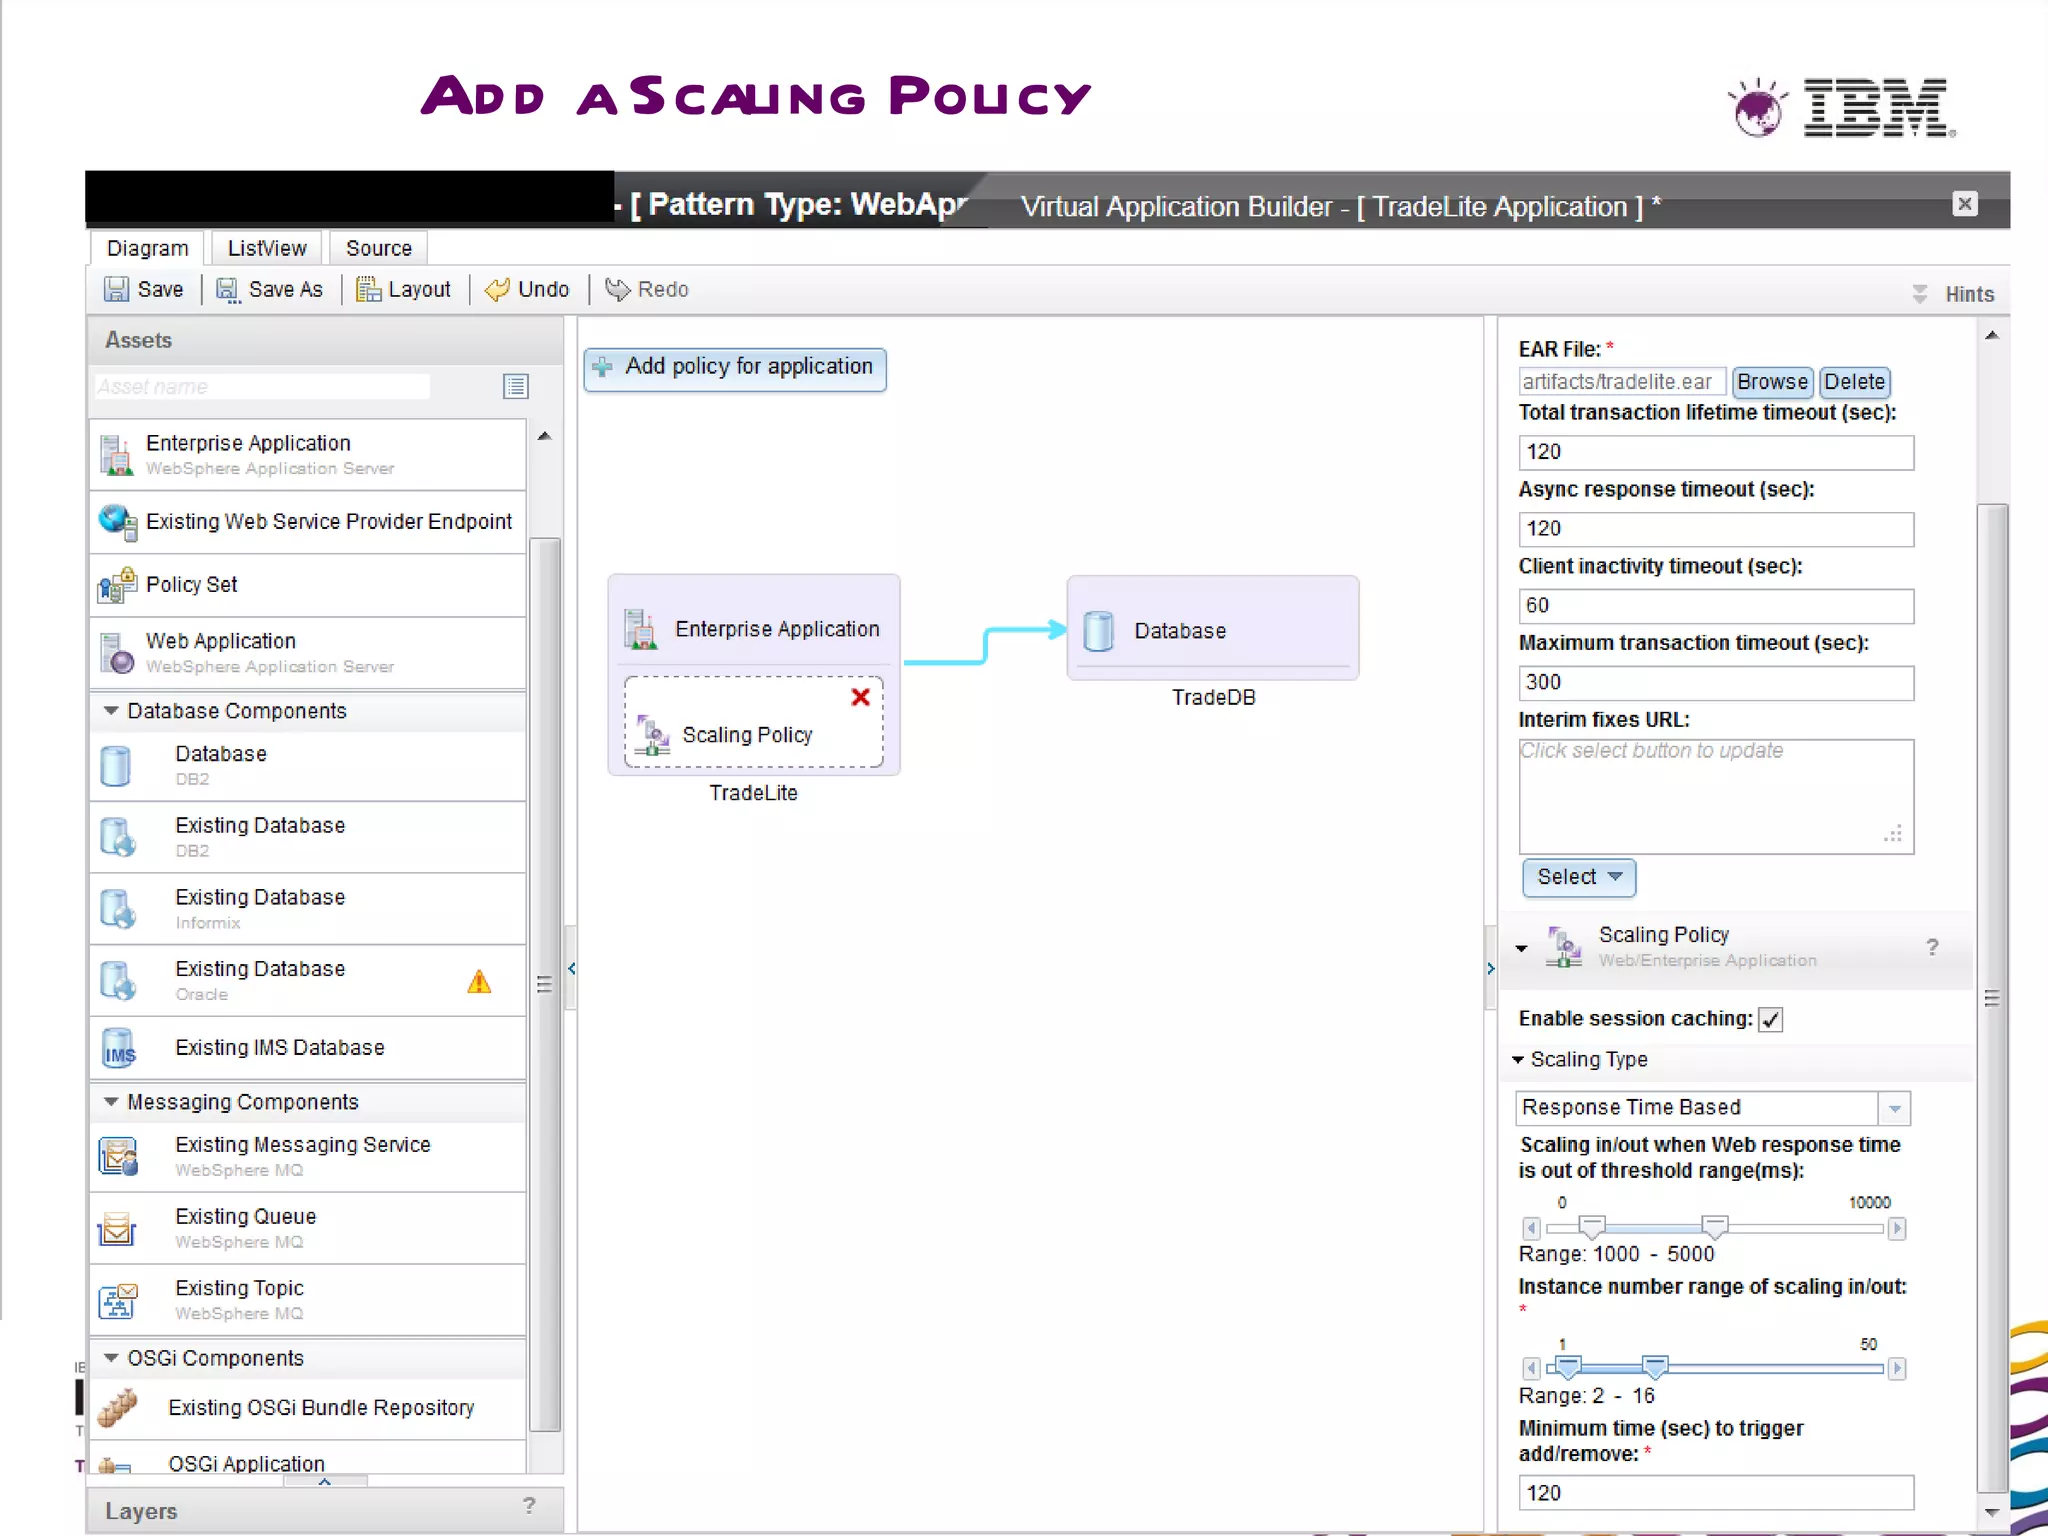Select the Existing Queue icon
The height and width of the screenshot is (1536, 2048).
pos(117,1228)
